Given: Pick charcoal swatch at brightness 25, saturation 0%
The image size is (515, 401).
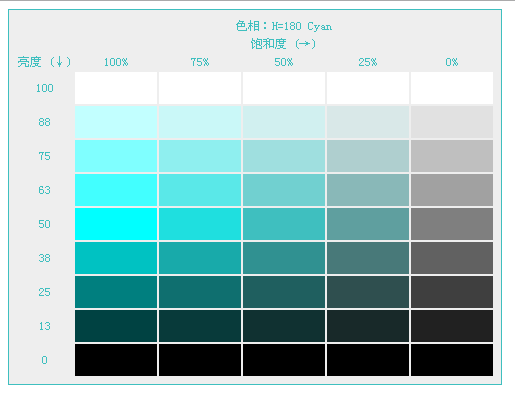Looking at the screenshot, I should point(452,292).
